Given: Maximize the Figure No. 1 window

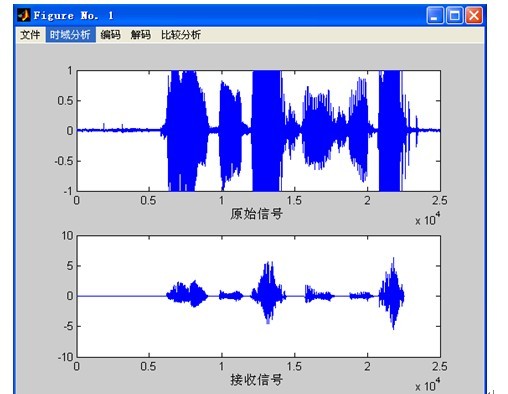Looking at the screenshot, I should (454, 15).
